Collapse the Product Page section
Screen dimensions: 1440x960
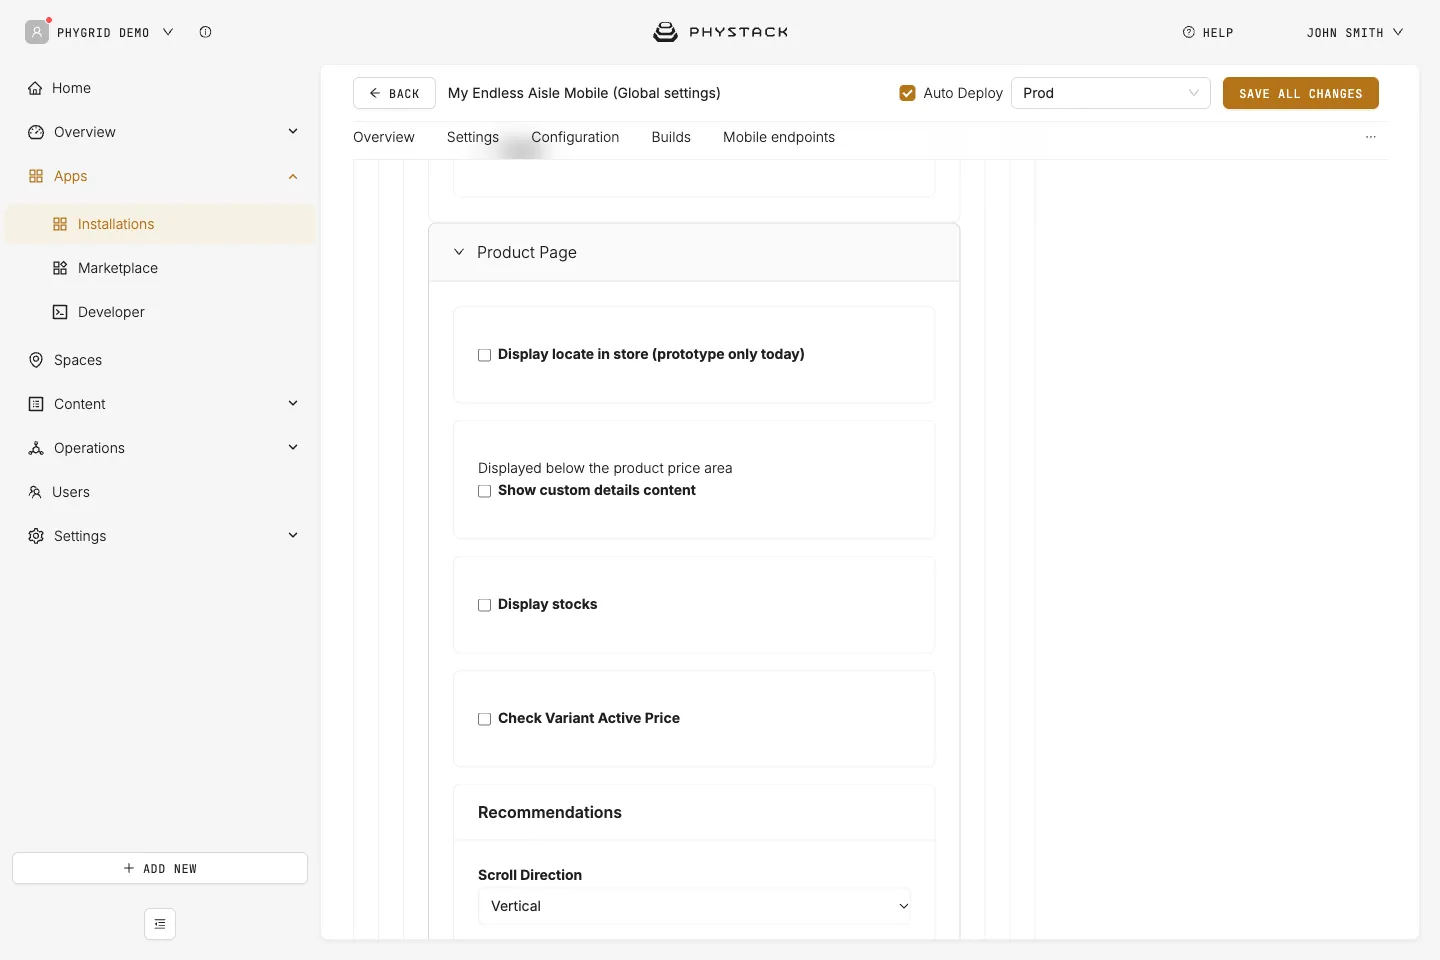(x=459, y=252)
